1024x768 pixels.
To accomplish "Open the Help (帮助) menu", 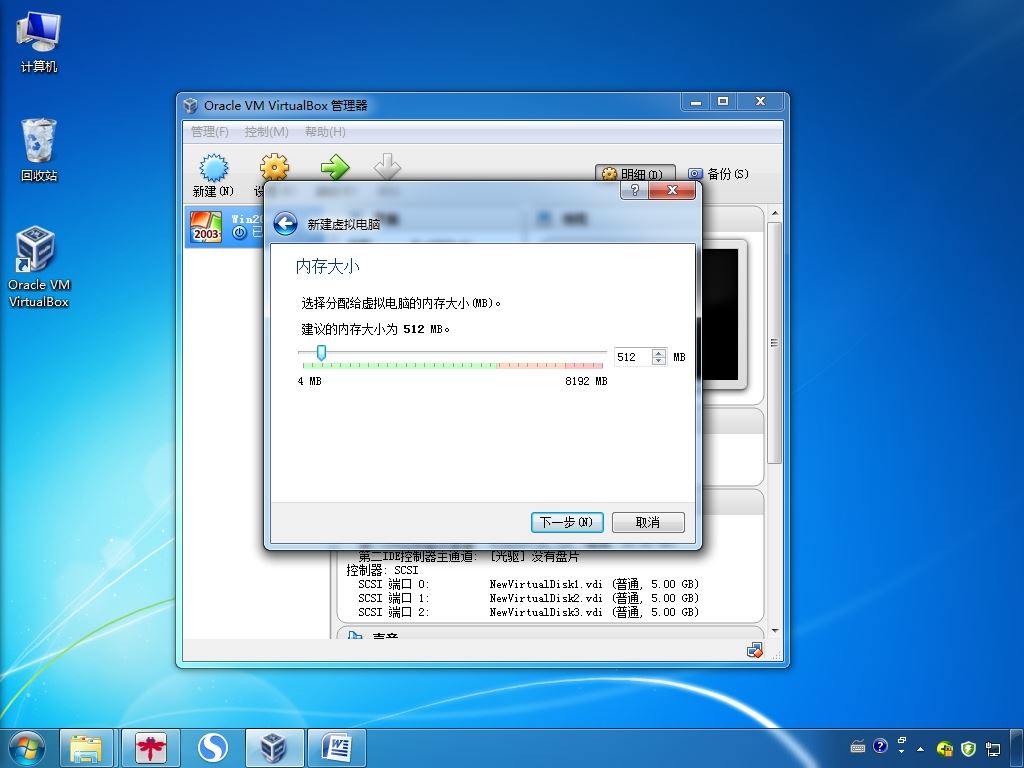I will coord(325,131).
